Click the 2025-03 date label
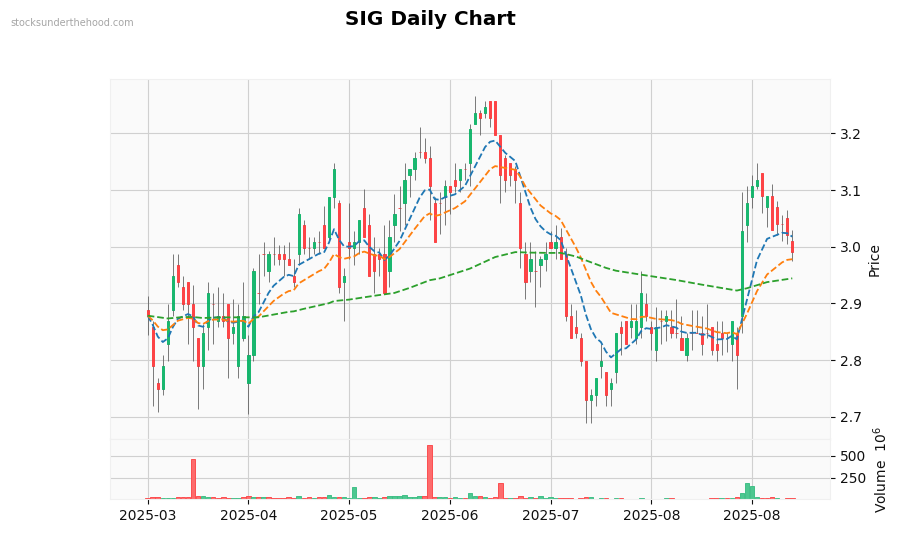900x533 pixels. pyautogui.click(x=148, y=515)
